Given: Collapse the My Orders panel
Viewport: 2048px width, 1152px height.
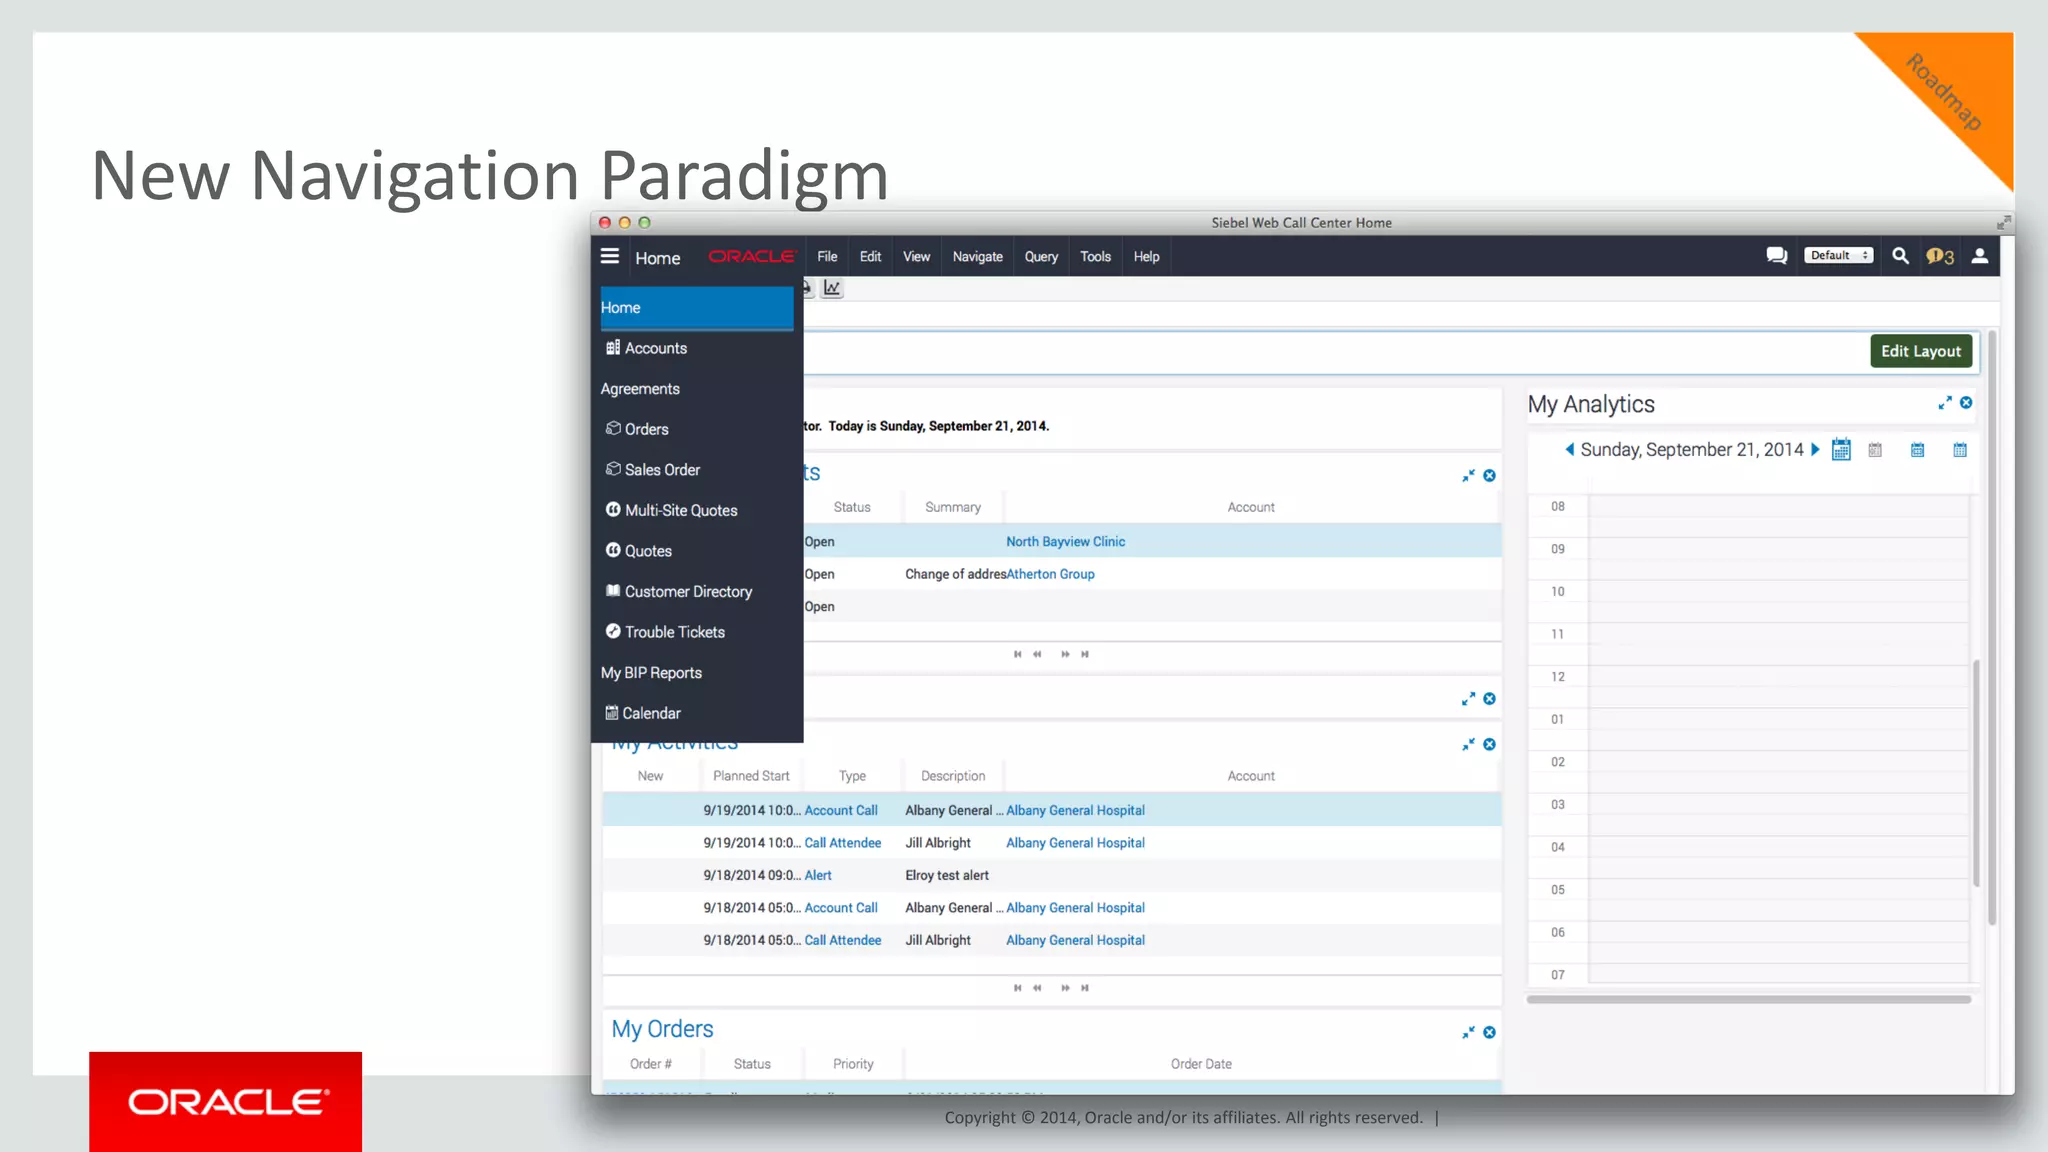Looking at the screenshot, I should (1468, 1032).
